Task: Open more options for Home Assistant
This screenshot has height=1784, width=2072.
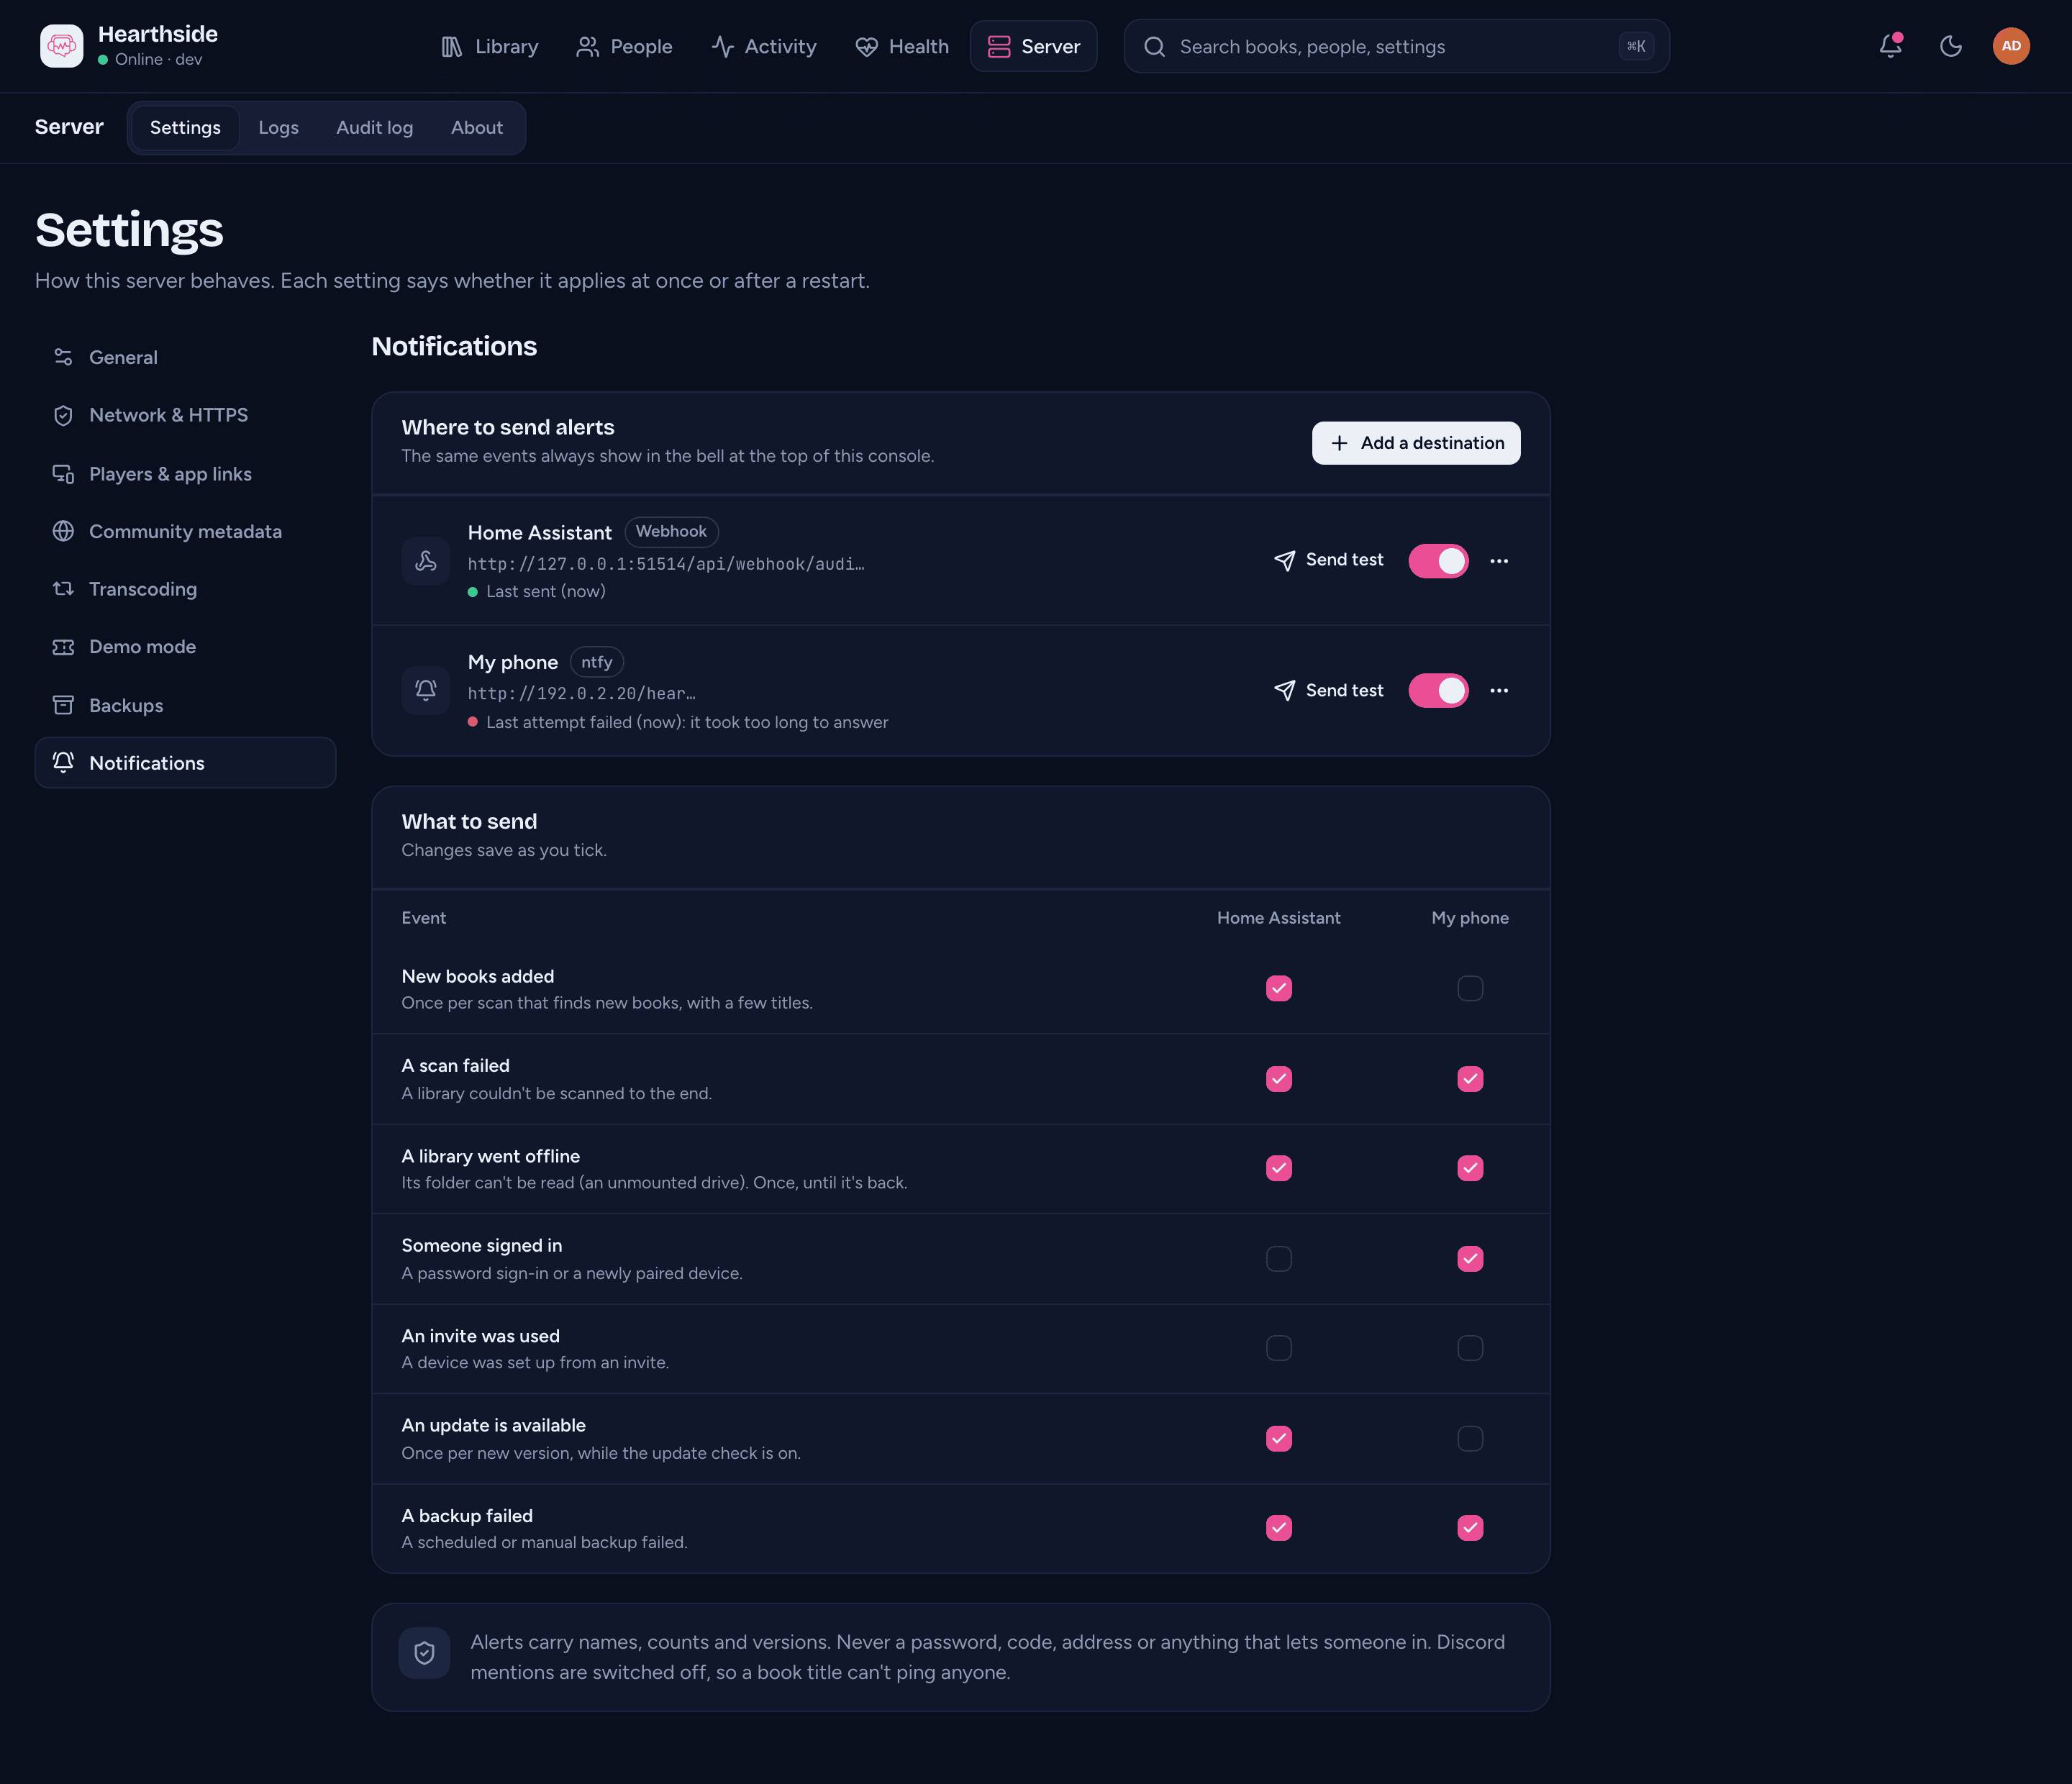Action: [x=1499, y=561]
